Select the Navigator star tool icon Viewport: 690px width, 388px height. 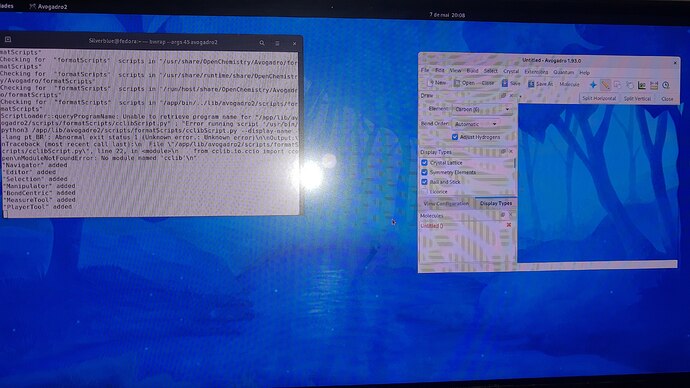click(593, 85)
